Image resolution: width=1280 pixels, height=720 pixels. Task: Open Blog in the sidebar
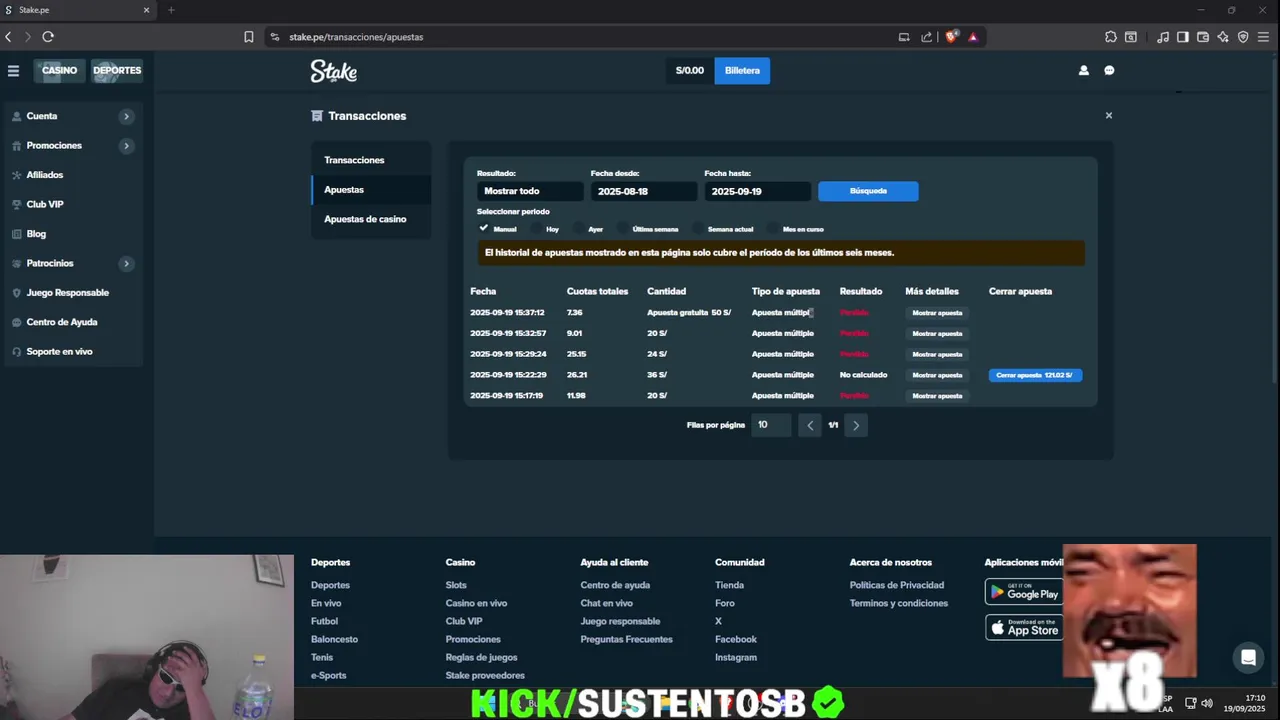click(x=36, y=234)
